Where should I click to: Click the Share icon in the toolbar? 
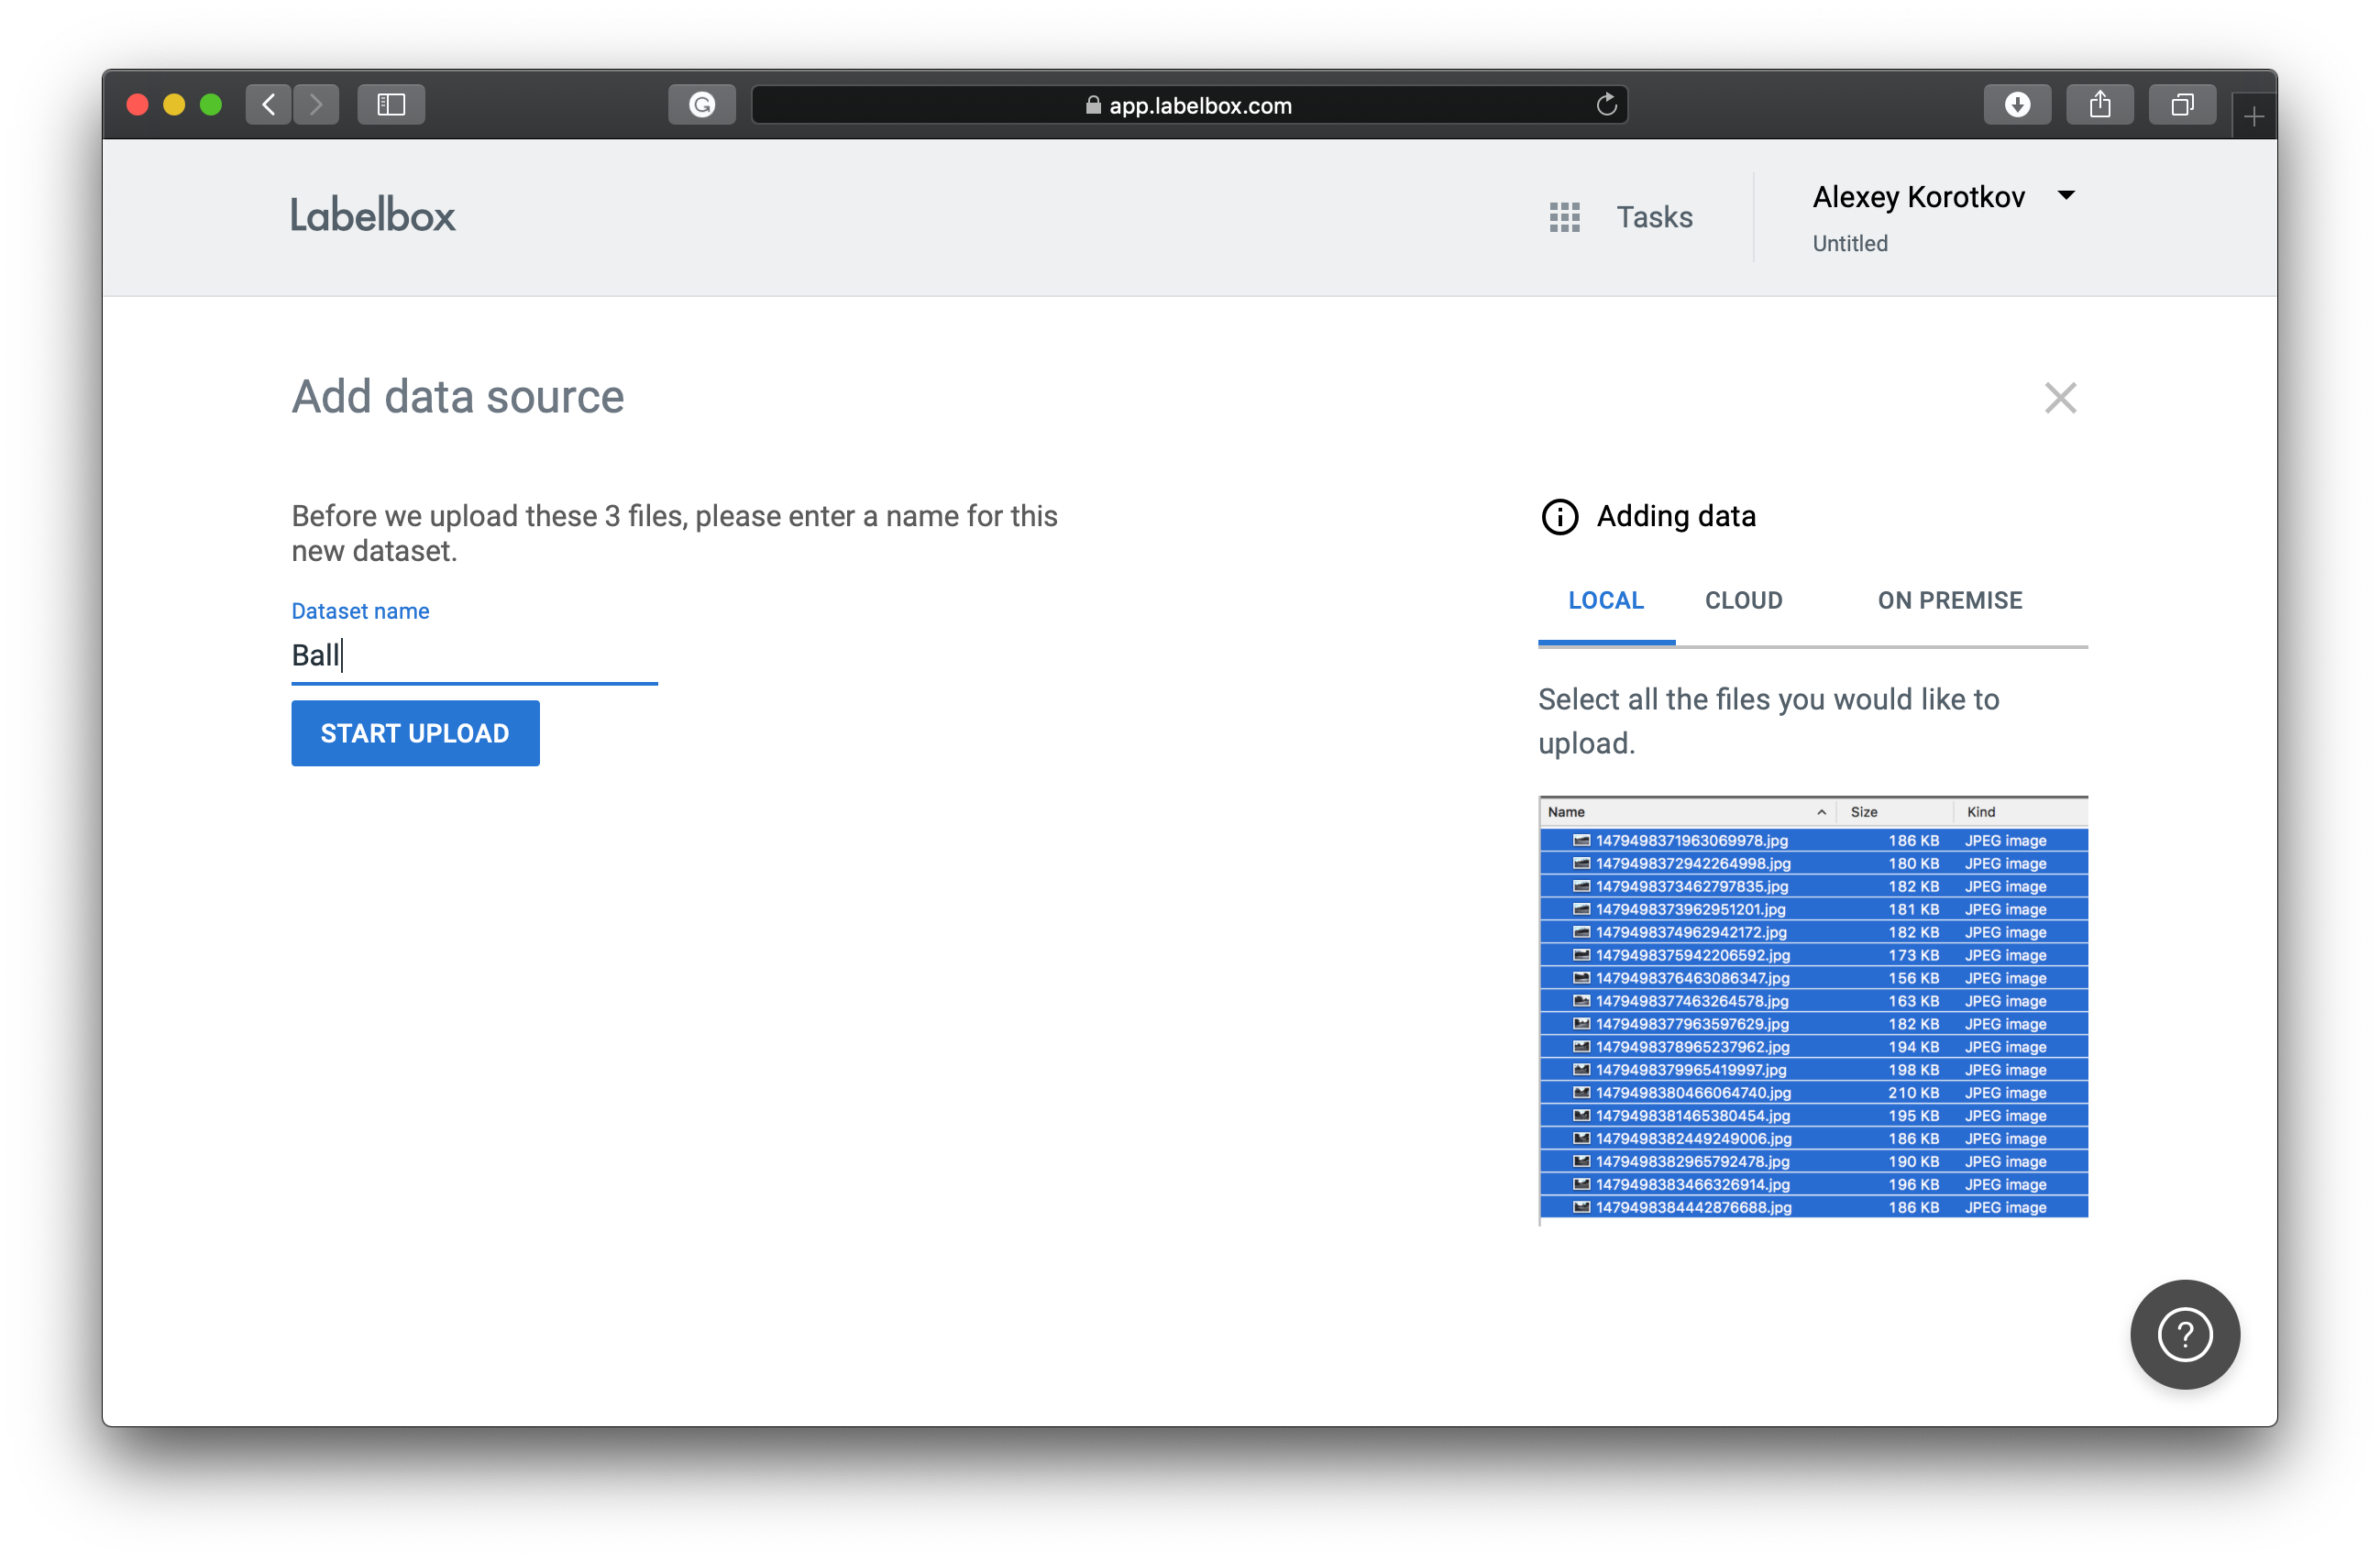[x=2100, y=104]
